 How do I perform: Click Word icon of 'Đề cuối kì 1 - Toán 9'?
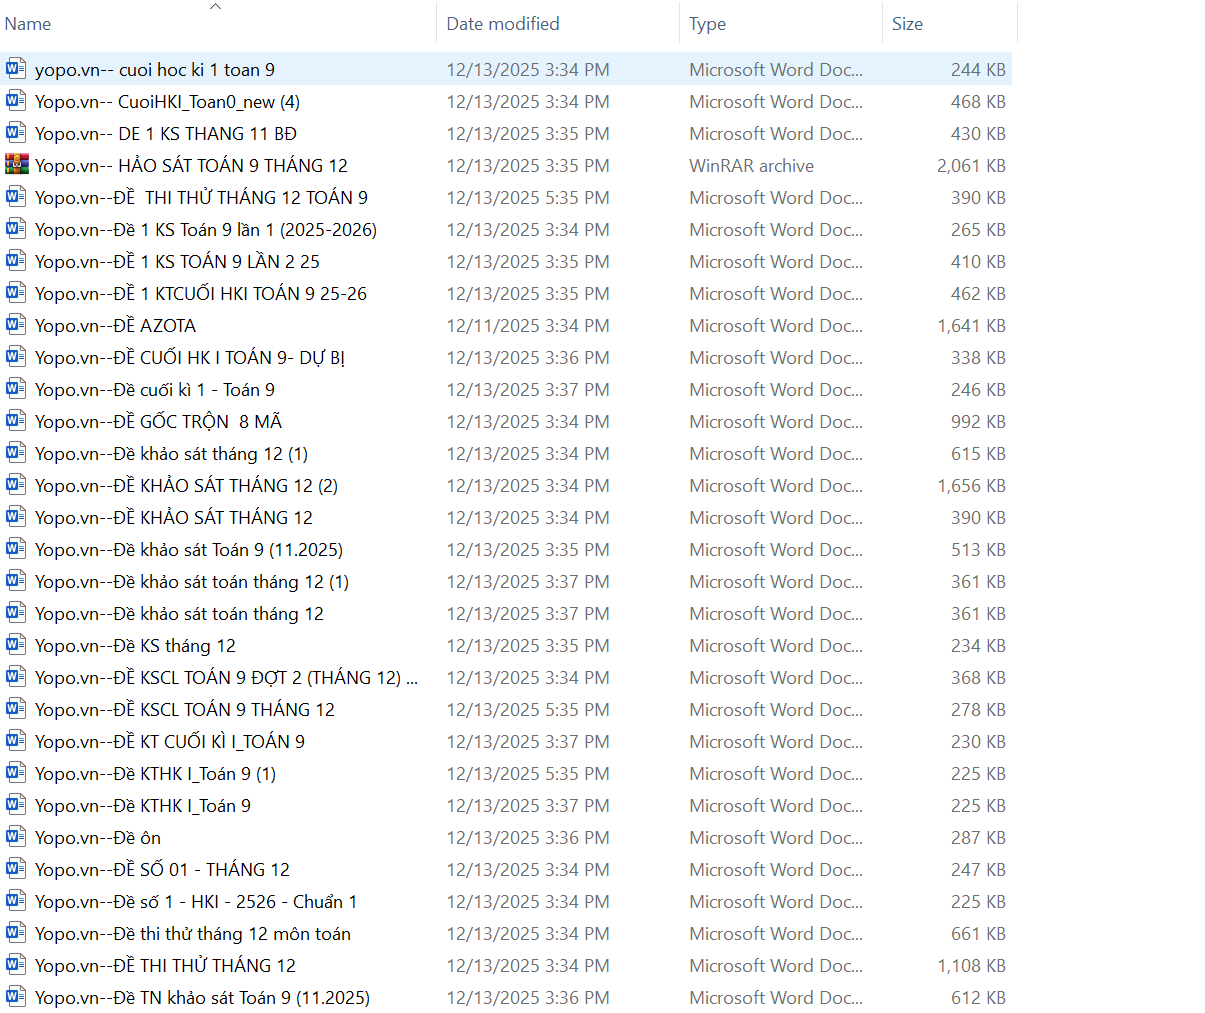16,389
